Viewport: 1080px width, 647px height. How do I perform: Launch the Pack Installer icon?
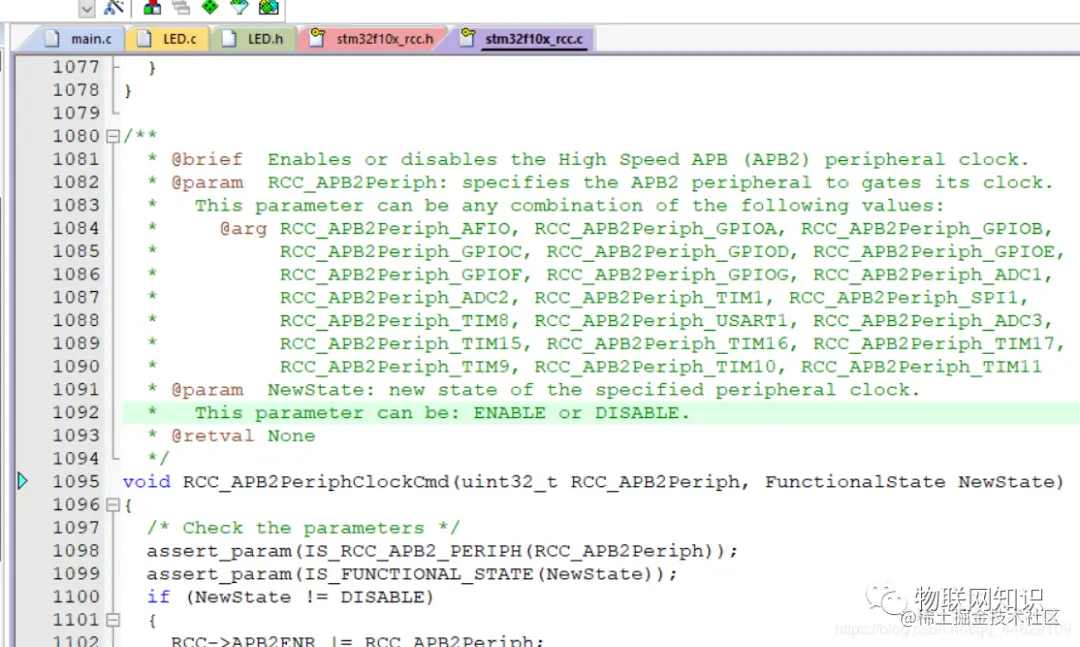click(x=269, y=7)
